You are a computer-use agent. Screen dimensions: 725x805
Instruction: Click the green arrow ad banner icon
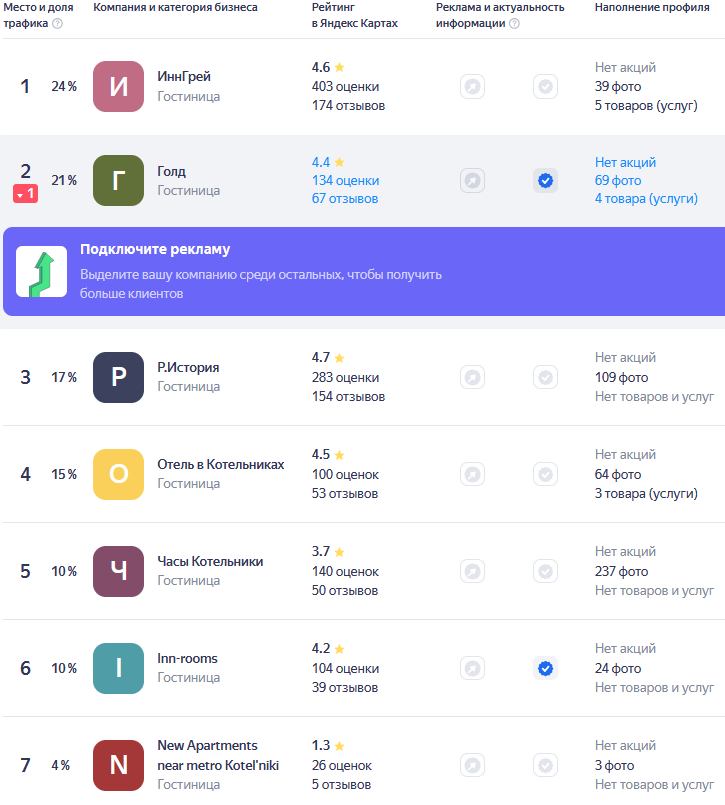[42, 272]
